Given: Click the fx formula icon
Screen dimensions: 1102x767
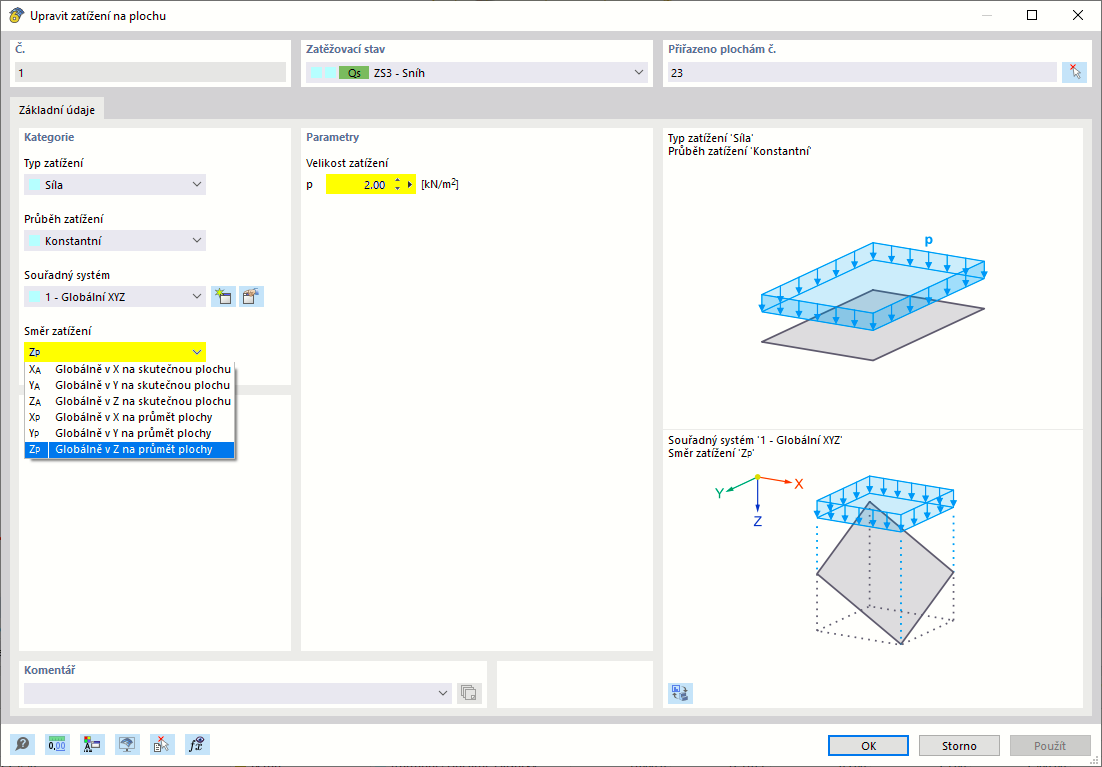Looking at the screenshot, I should click(197, 745).
